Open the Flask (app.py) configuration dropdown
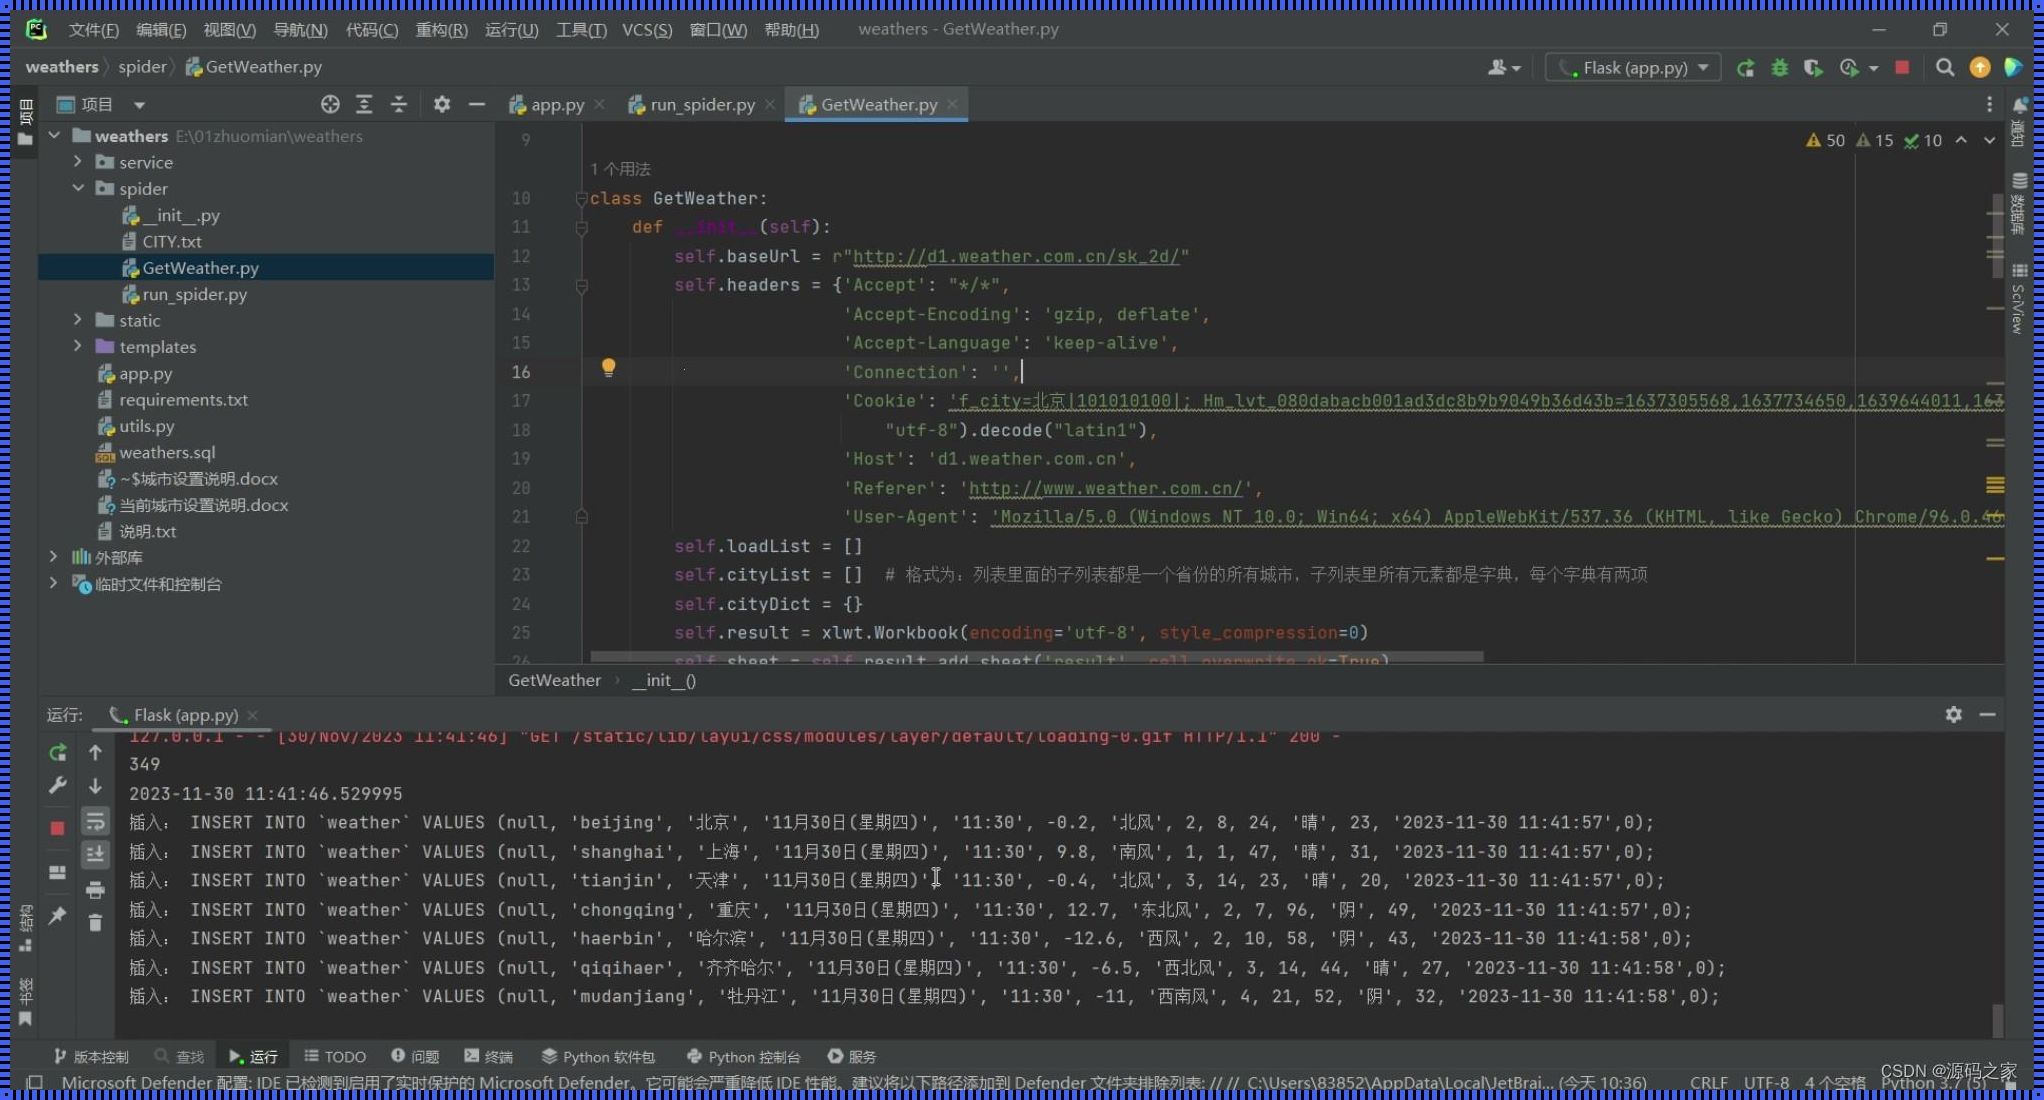Screen dimensions: 2044x1100 pyautogui.click(x=1703, y=67)
